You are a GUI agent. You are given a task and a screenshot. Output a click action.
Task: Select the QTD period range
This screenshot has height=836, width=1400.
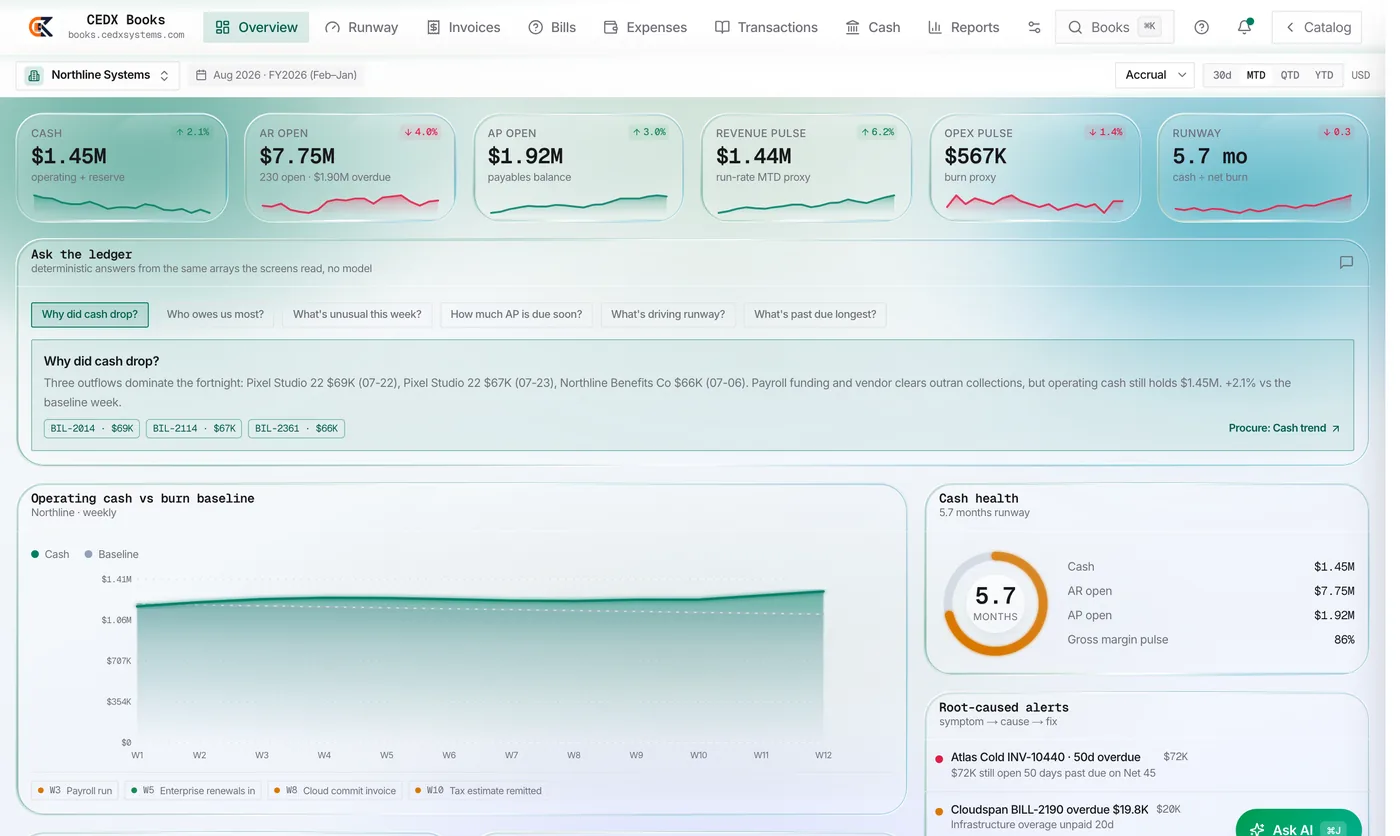click(1290, 75)
